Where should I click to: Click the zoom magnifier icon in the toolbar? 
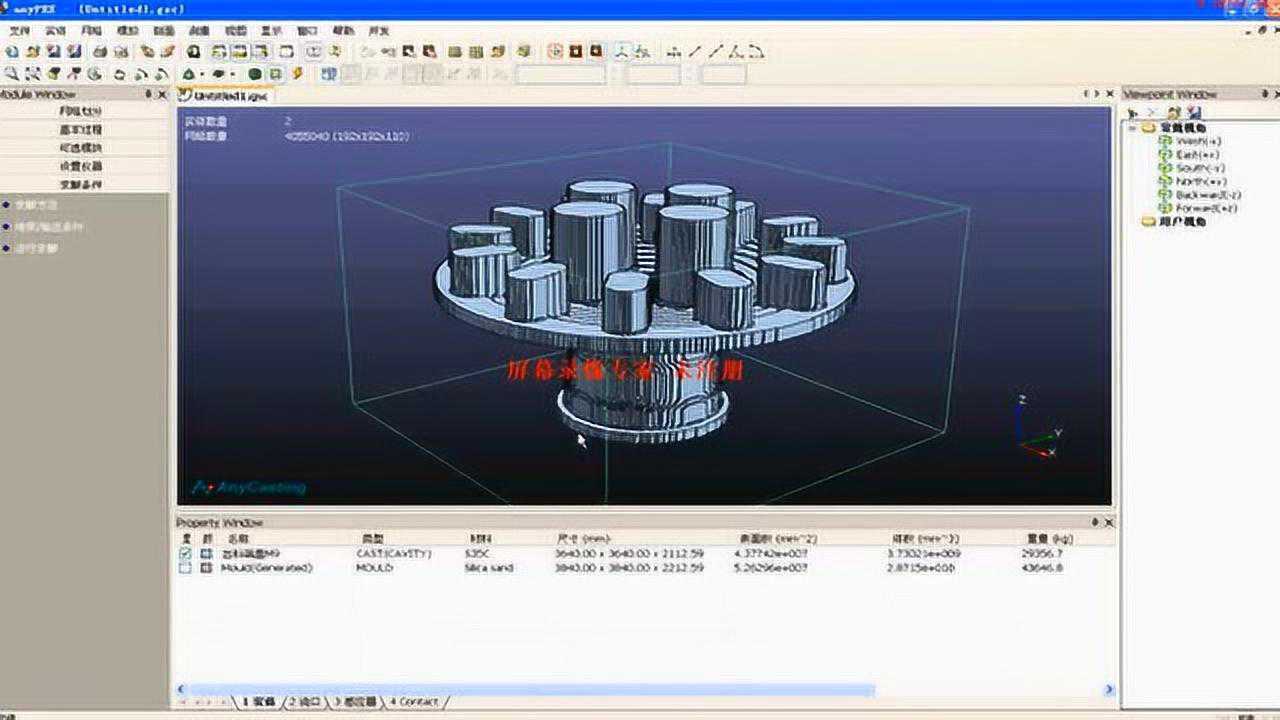[11, 74]
